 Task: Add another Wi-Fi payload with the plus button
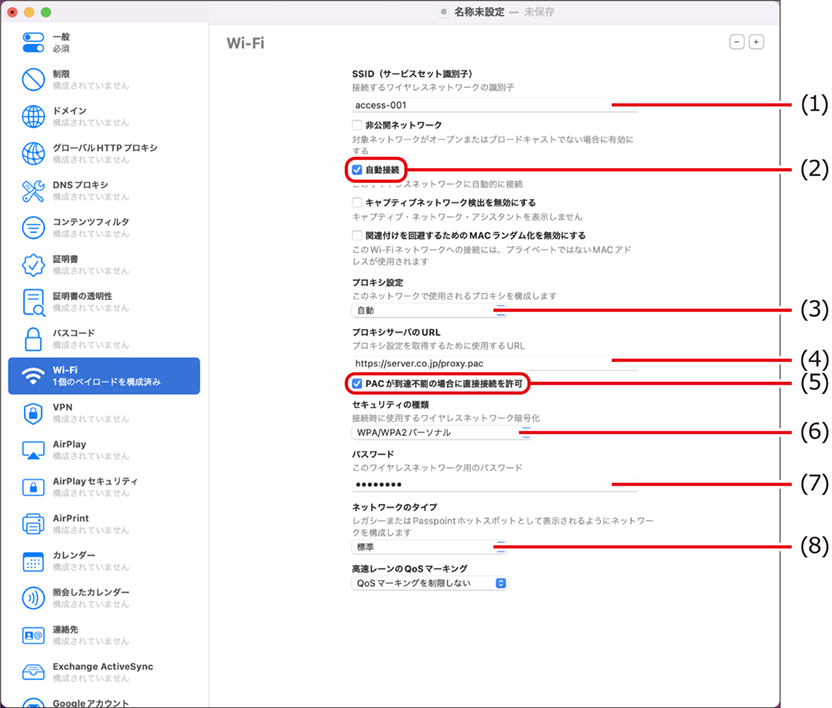[x=756, y=42]
